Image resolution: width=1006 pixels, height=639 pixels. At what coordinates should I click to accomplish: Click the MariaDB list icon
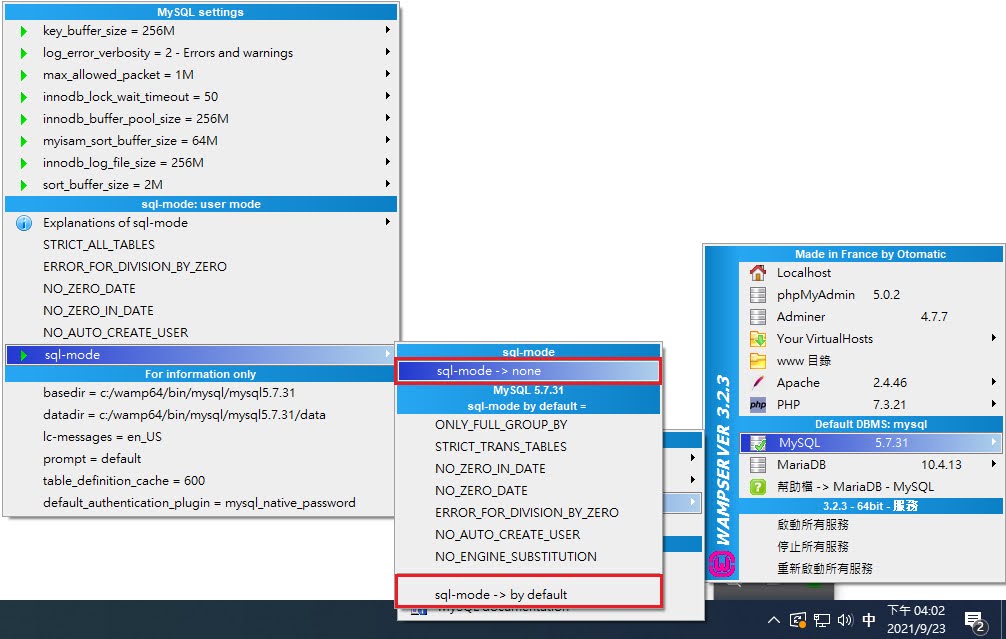click(x=758, y=464)
